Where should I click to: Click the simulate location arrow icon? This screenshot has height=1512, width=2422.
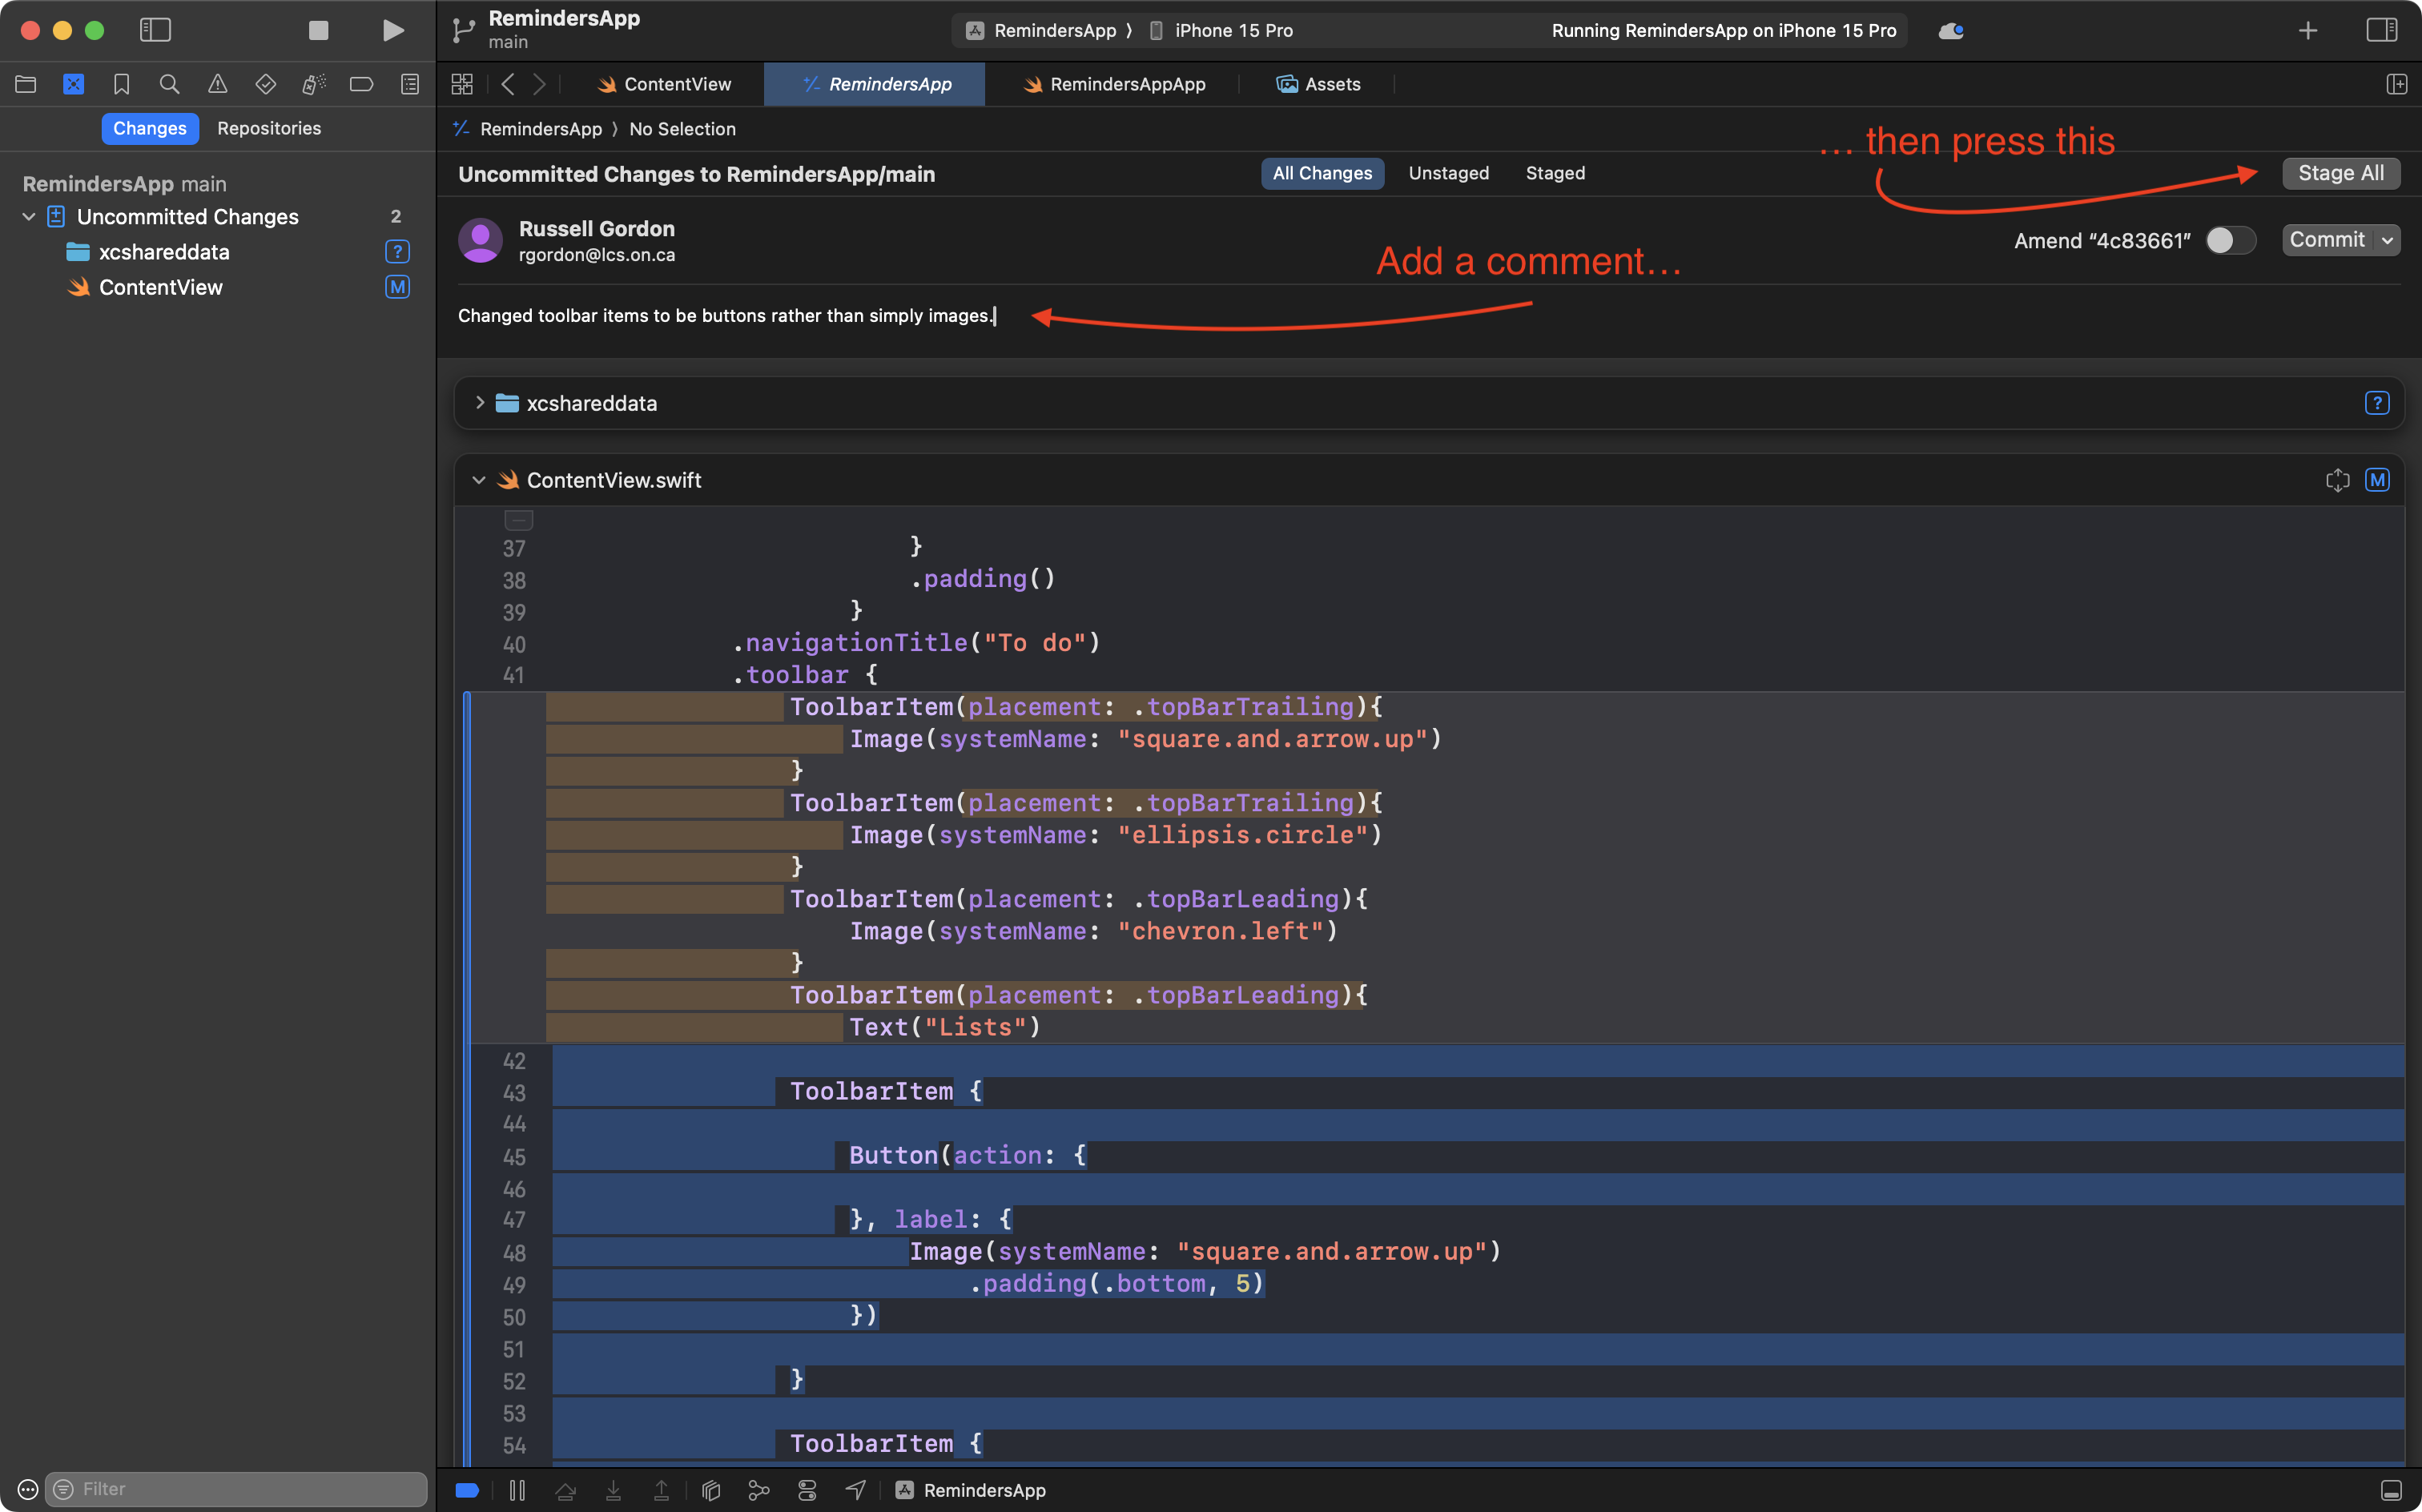tap(855, 1490)
